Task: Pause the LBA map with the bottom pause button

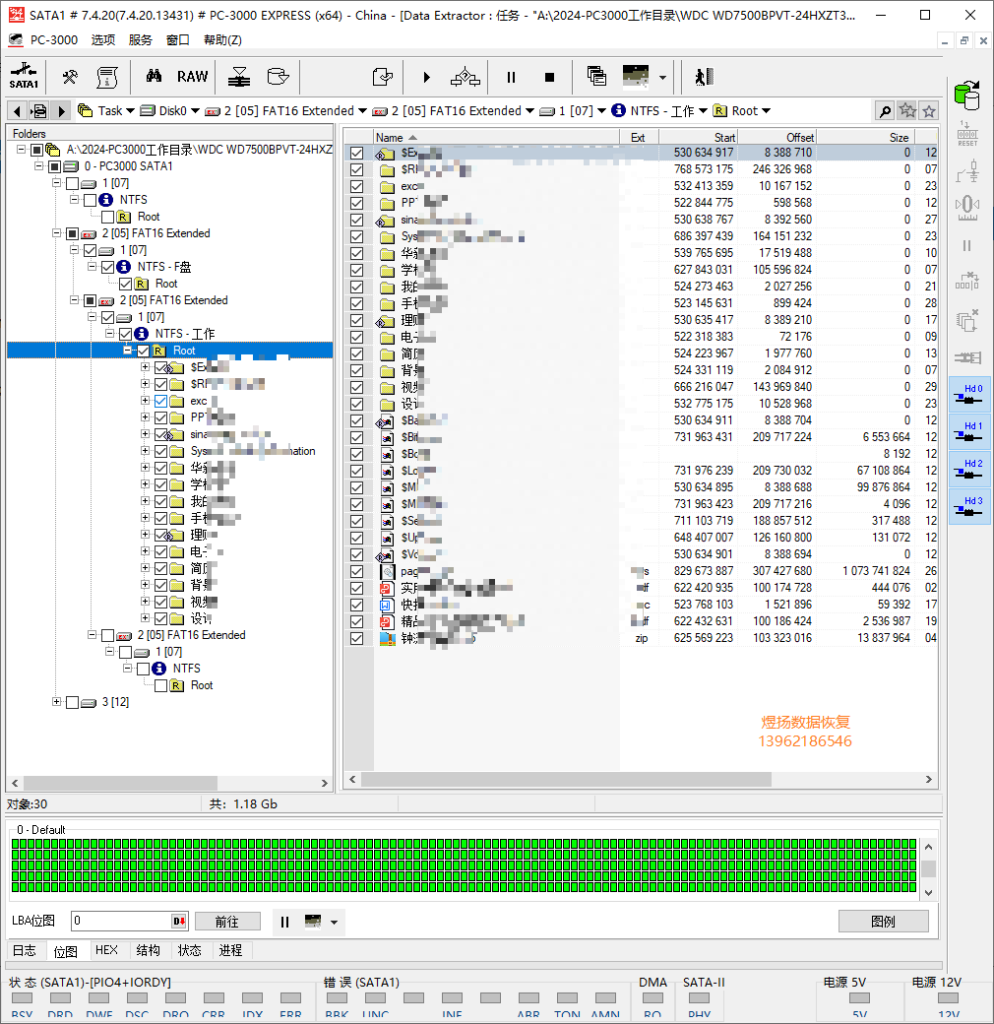Action: tap(285, 921)
